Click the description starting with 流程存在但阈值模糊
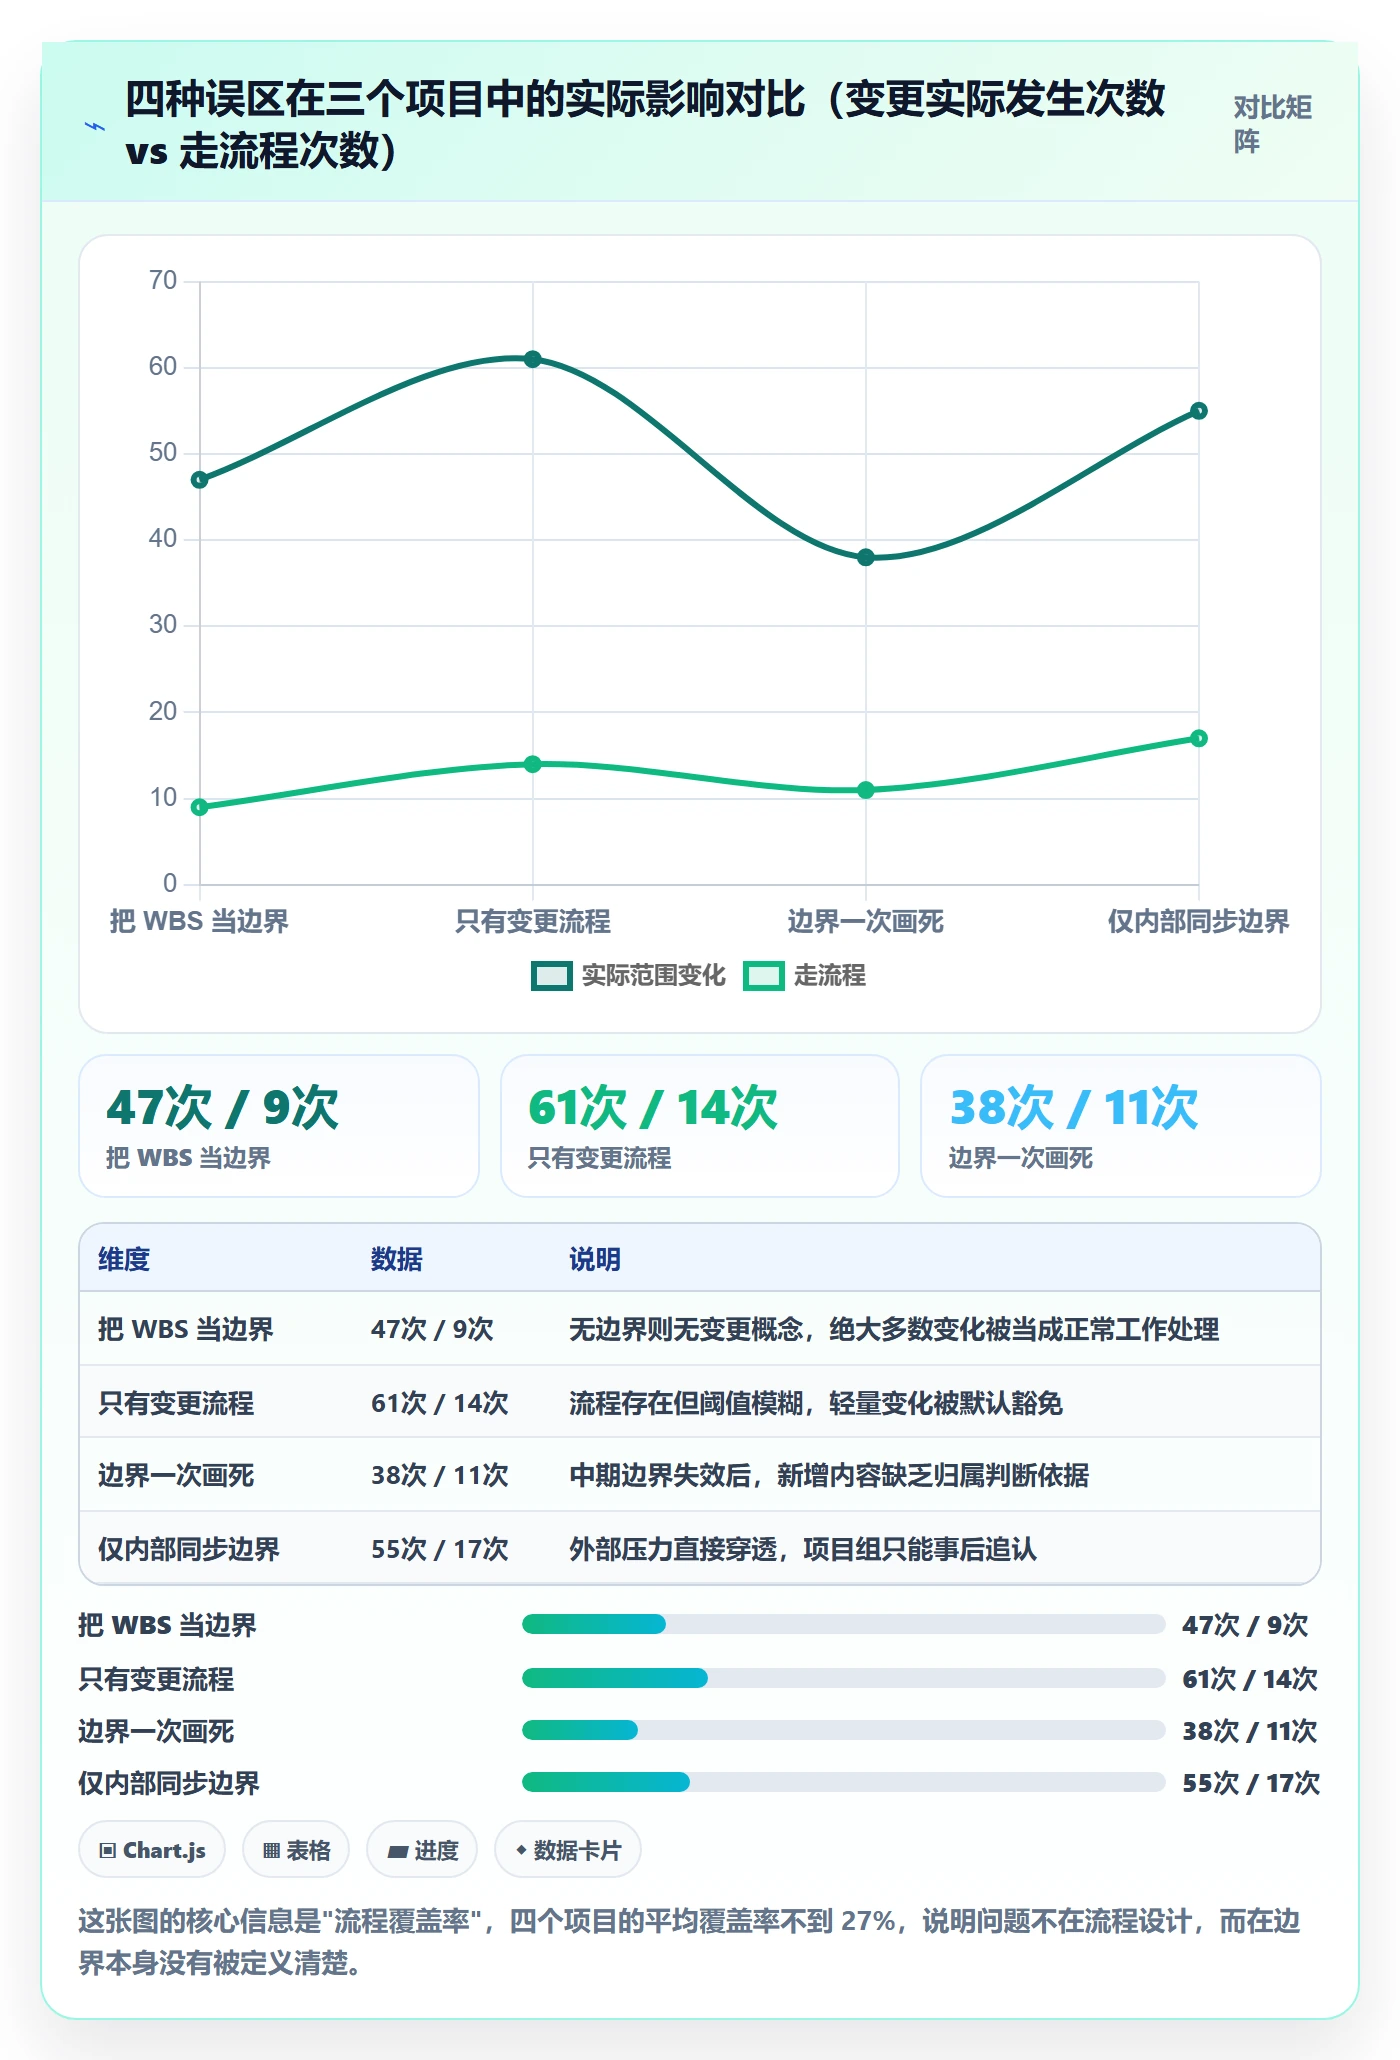Viewport: 1400px width, 2060px height. pos(816,1403)
